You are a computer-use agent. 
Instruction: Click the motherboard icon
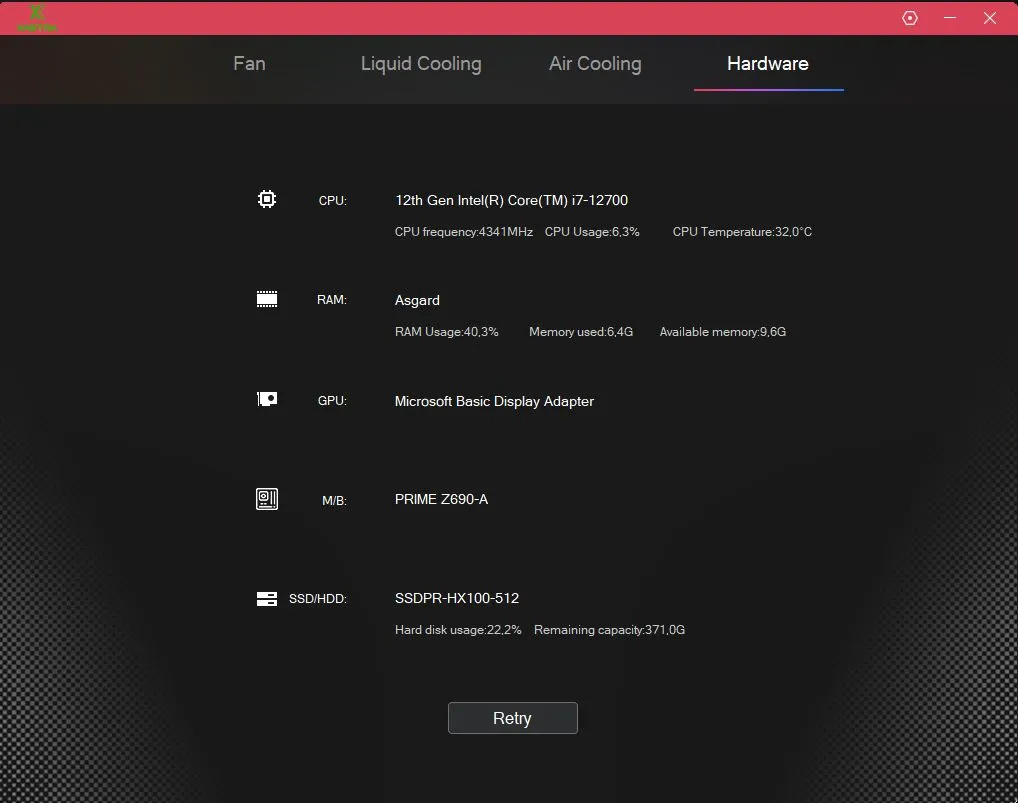(x=267, y=499)
